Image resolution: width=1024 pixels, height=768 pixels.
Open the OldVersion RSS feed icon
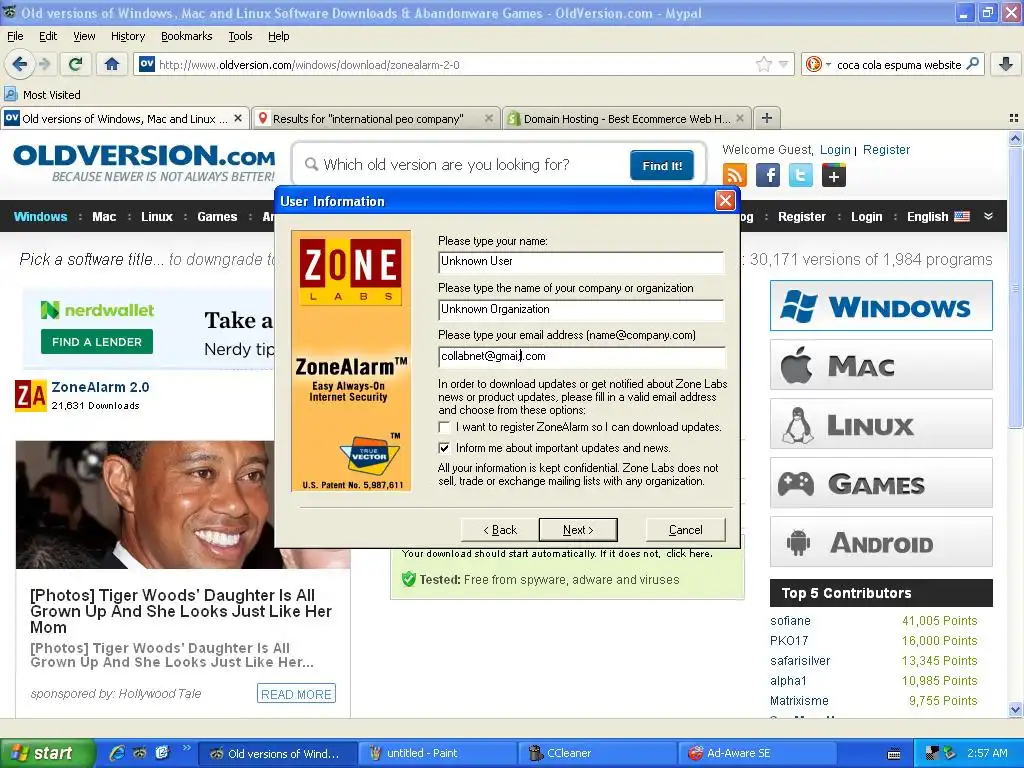734,175
